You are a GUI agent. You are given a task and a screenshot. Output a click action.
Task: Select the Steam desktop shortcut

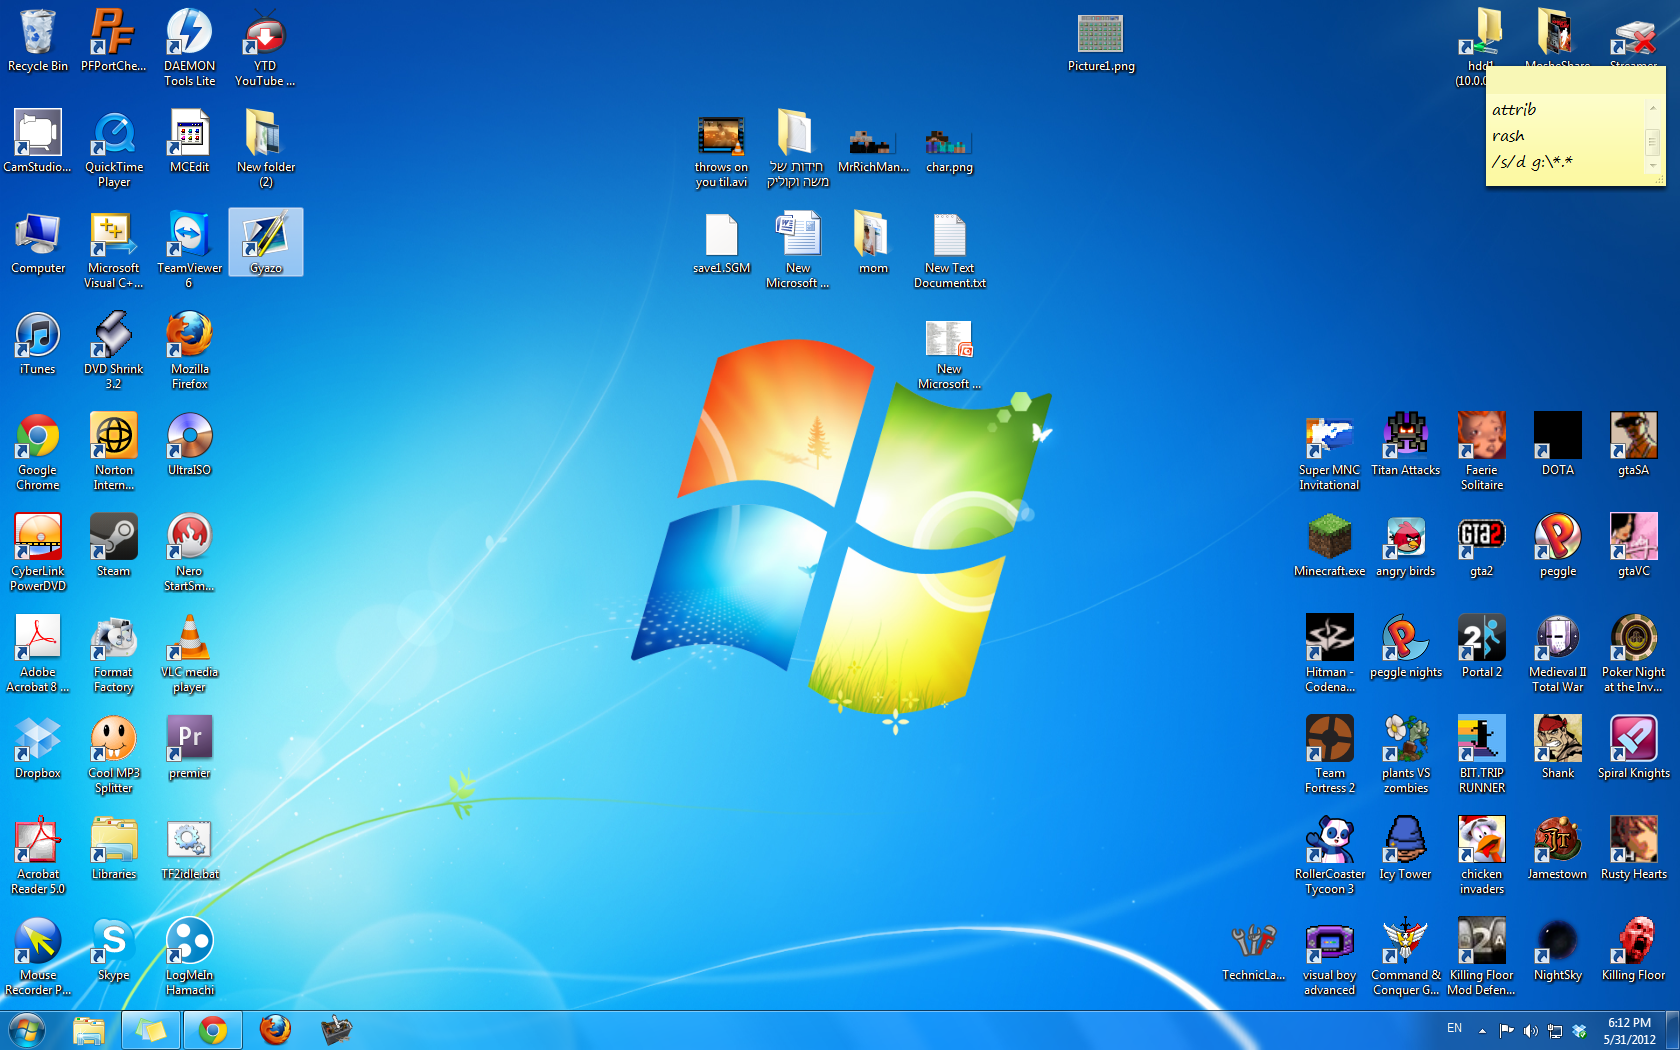point(114,546)
